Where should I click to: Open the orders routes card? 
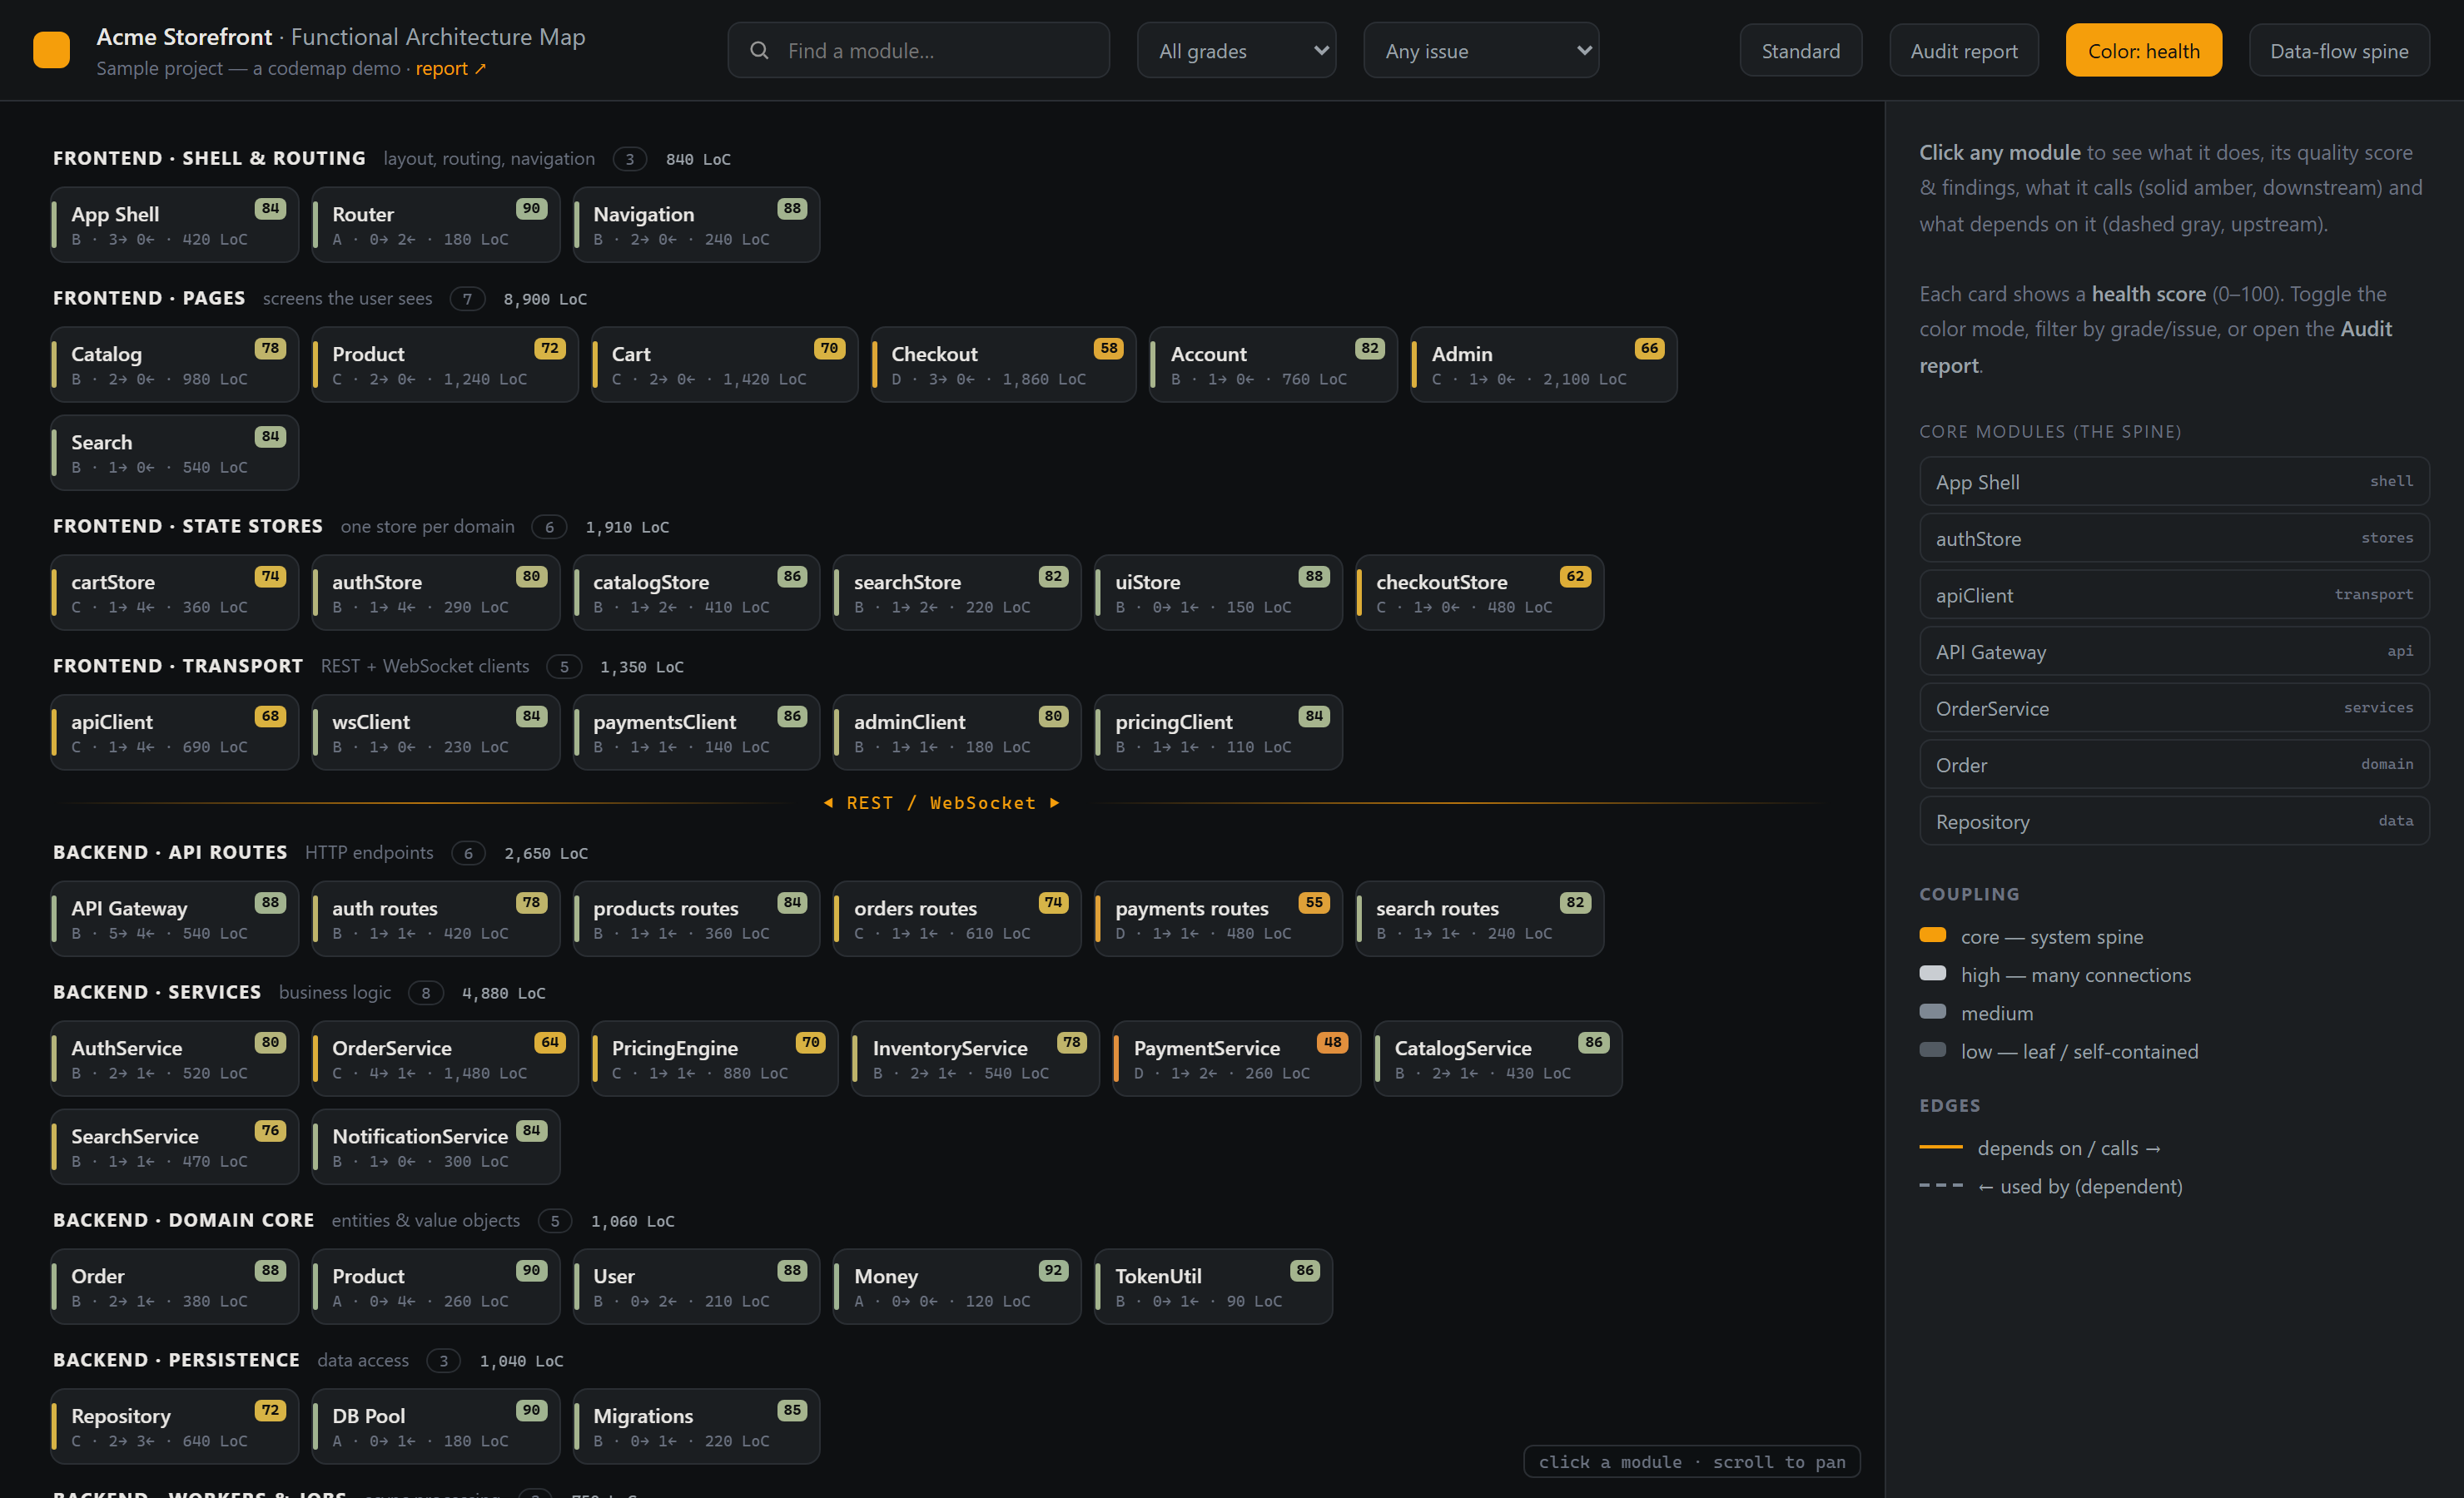coord(957,919)
